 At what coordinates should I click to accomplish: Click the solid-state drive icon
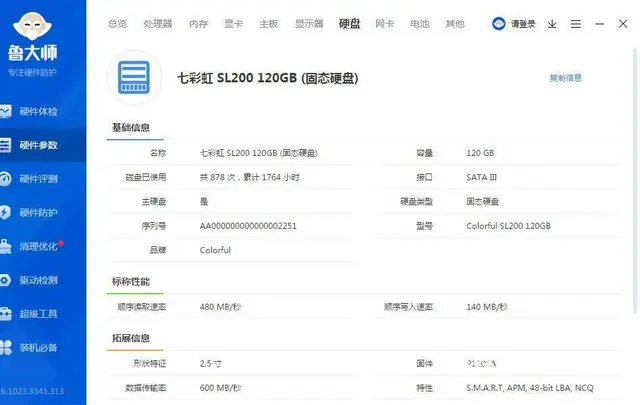tap(133, 76)
